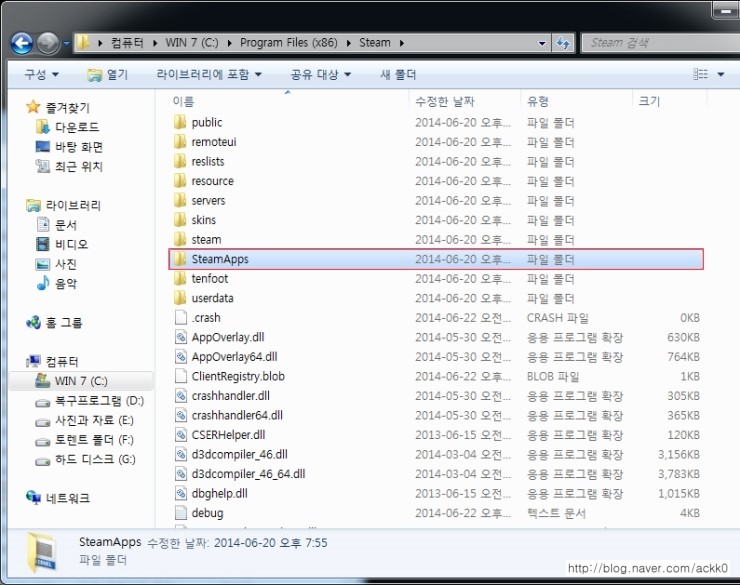Open the 음악 library
Viewport: 740px width, 585px height.
pyautogui.click(x=57, y=283)
